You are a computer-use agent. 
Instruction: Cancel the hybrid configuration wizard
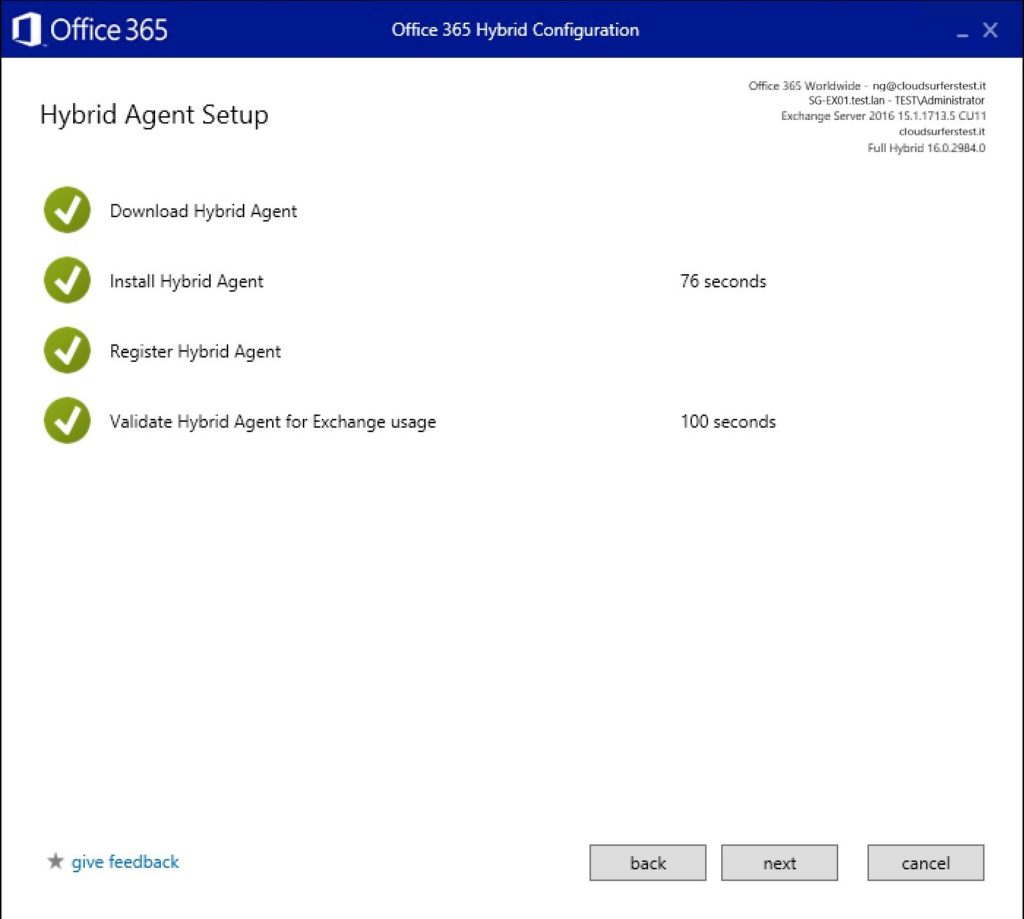[925, 863]
